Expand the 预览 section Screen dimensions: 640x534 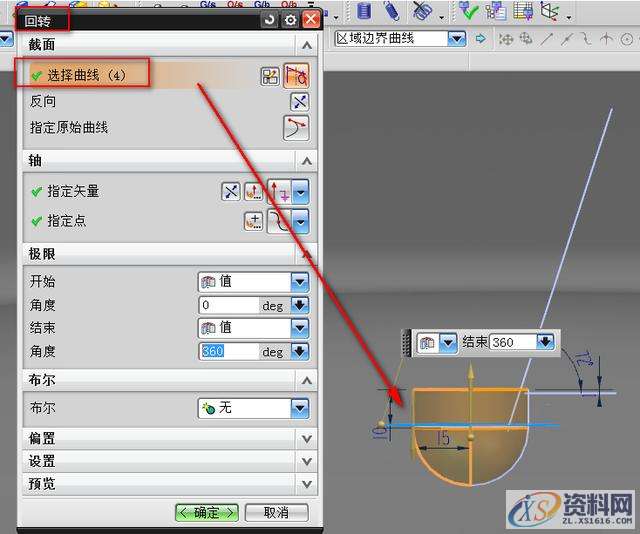(x=306, y=483)
